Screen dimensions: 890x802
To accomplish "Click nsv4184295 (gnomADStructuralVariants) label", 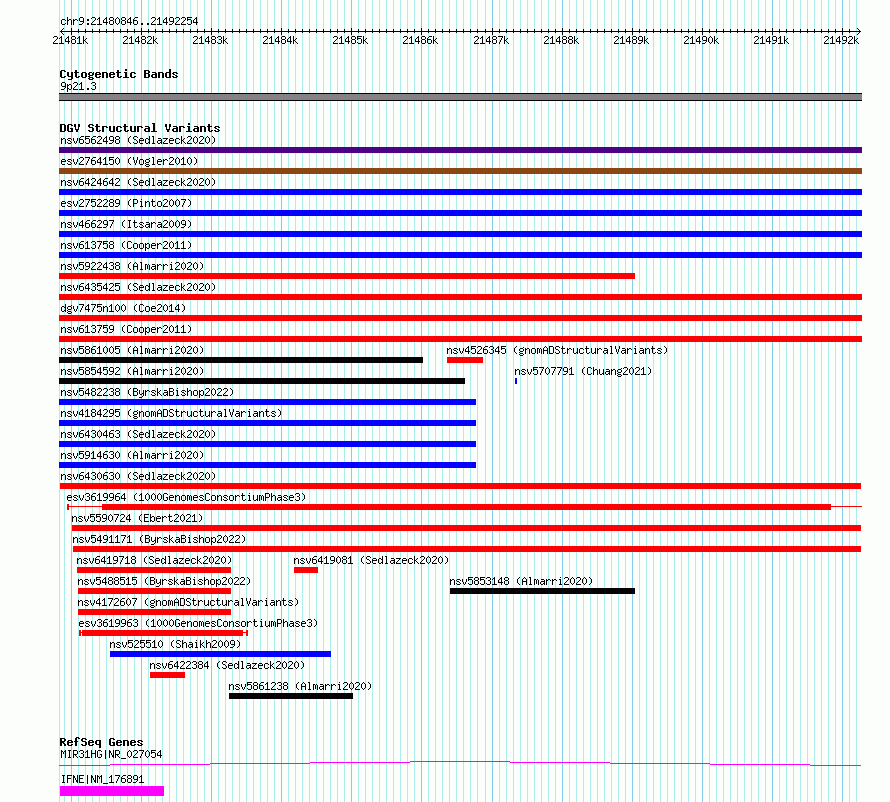I will coord(171,413).
